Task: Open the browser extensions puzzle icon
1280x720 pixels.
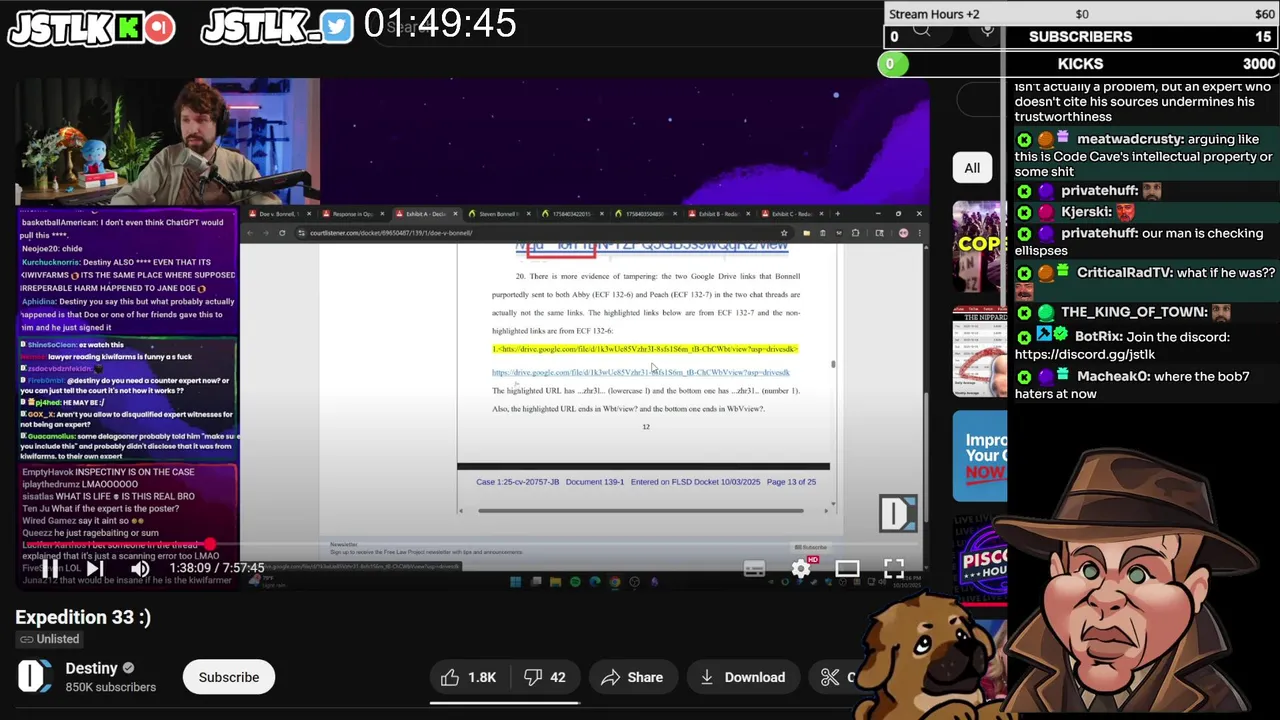Action: 855,233
